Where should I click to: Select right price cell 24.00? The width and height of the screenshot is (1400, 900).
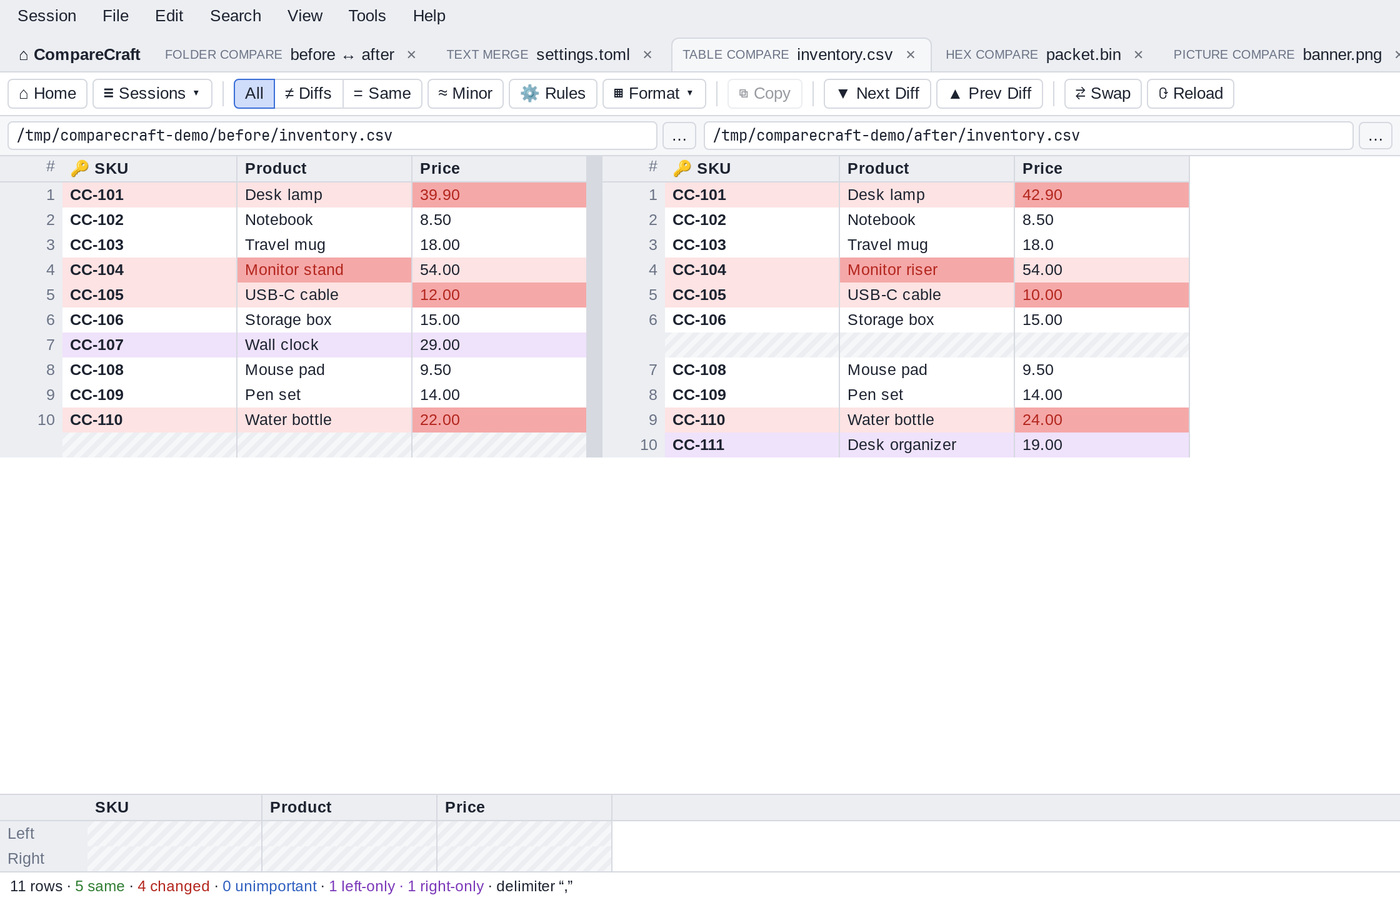click(x=1102, y=420)
